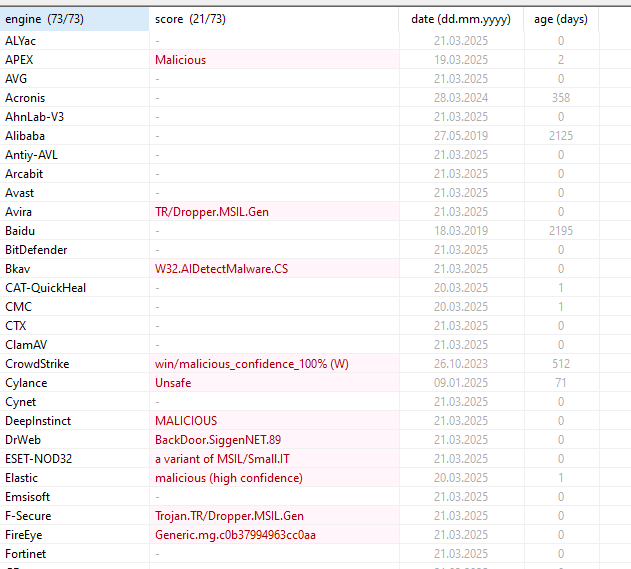Image resolution: width=631 pixels, height=569 pixels.
Task: Click Baidu date 18.03.2019
Action: pos(461,231)
